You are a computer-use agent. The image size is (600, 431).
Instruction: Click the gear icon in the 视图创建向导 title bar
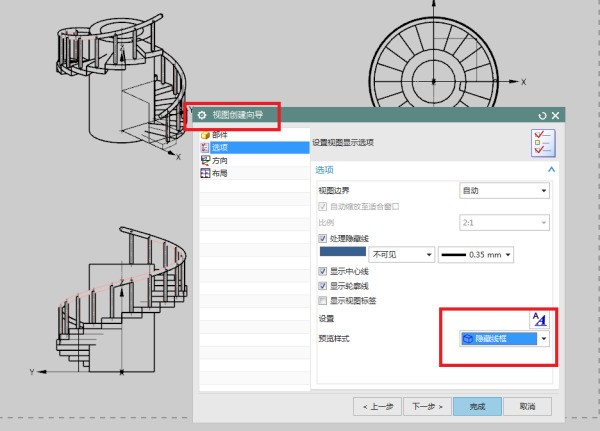(202, 115)
